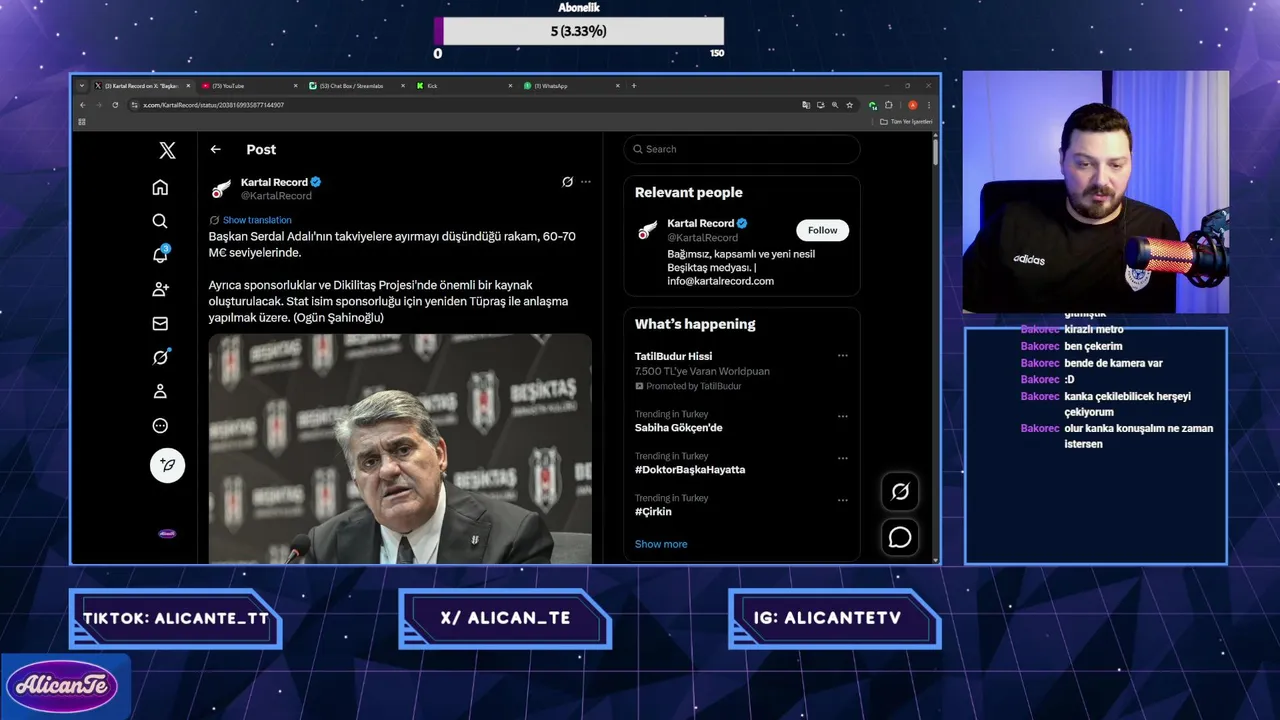
Task: Click the X logo at the top of the sidebar
Action: (167, 150)
